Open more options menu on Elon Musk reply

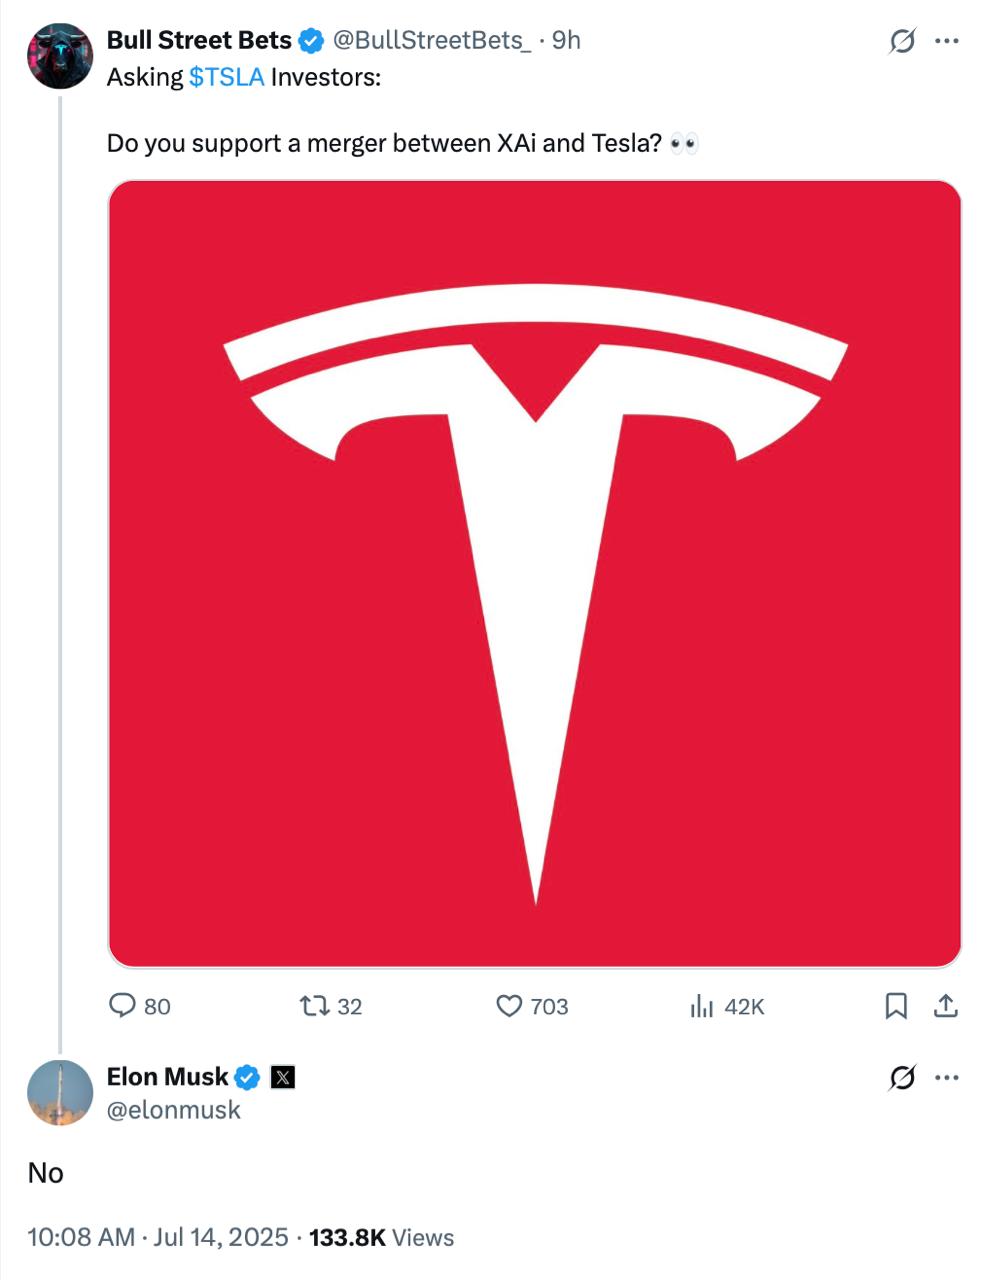(946, 1078)
